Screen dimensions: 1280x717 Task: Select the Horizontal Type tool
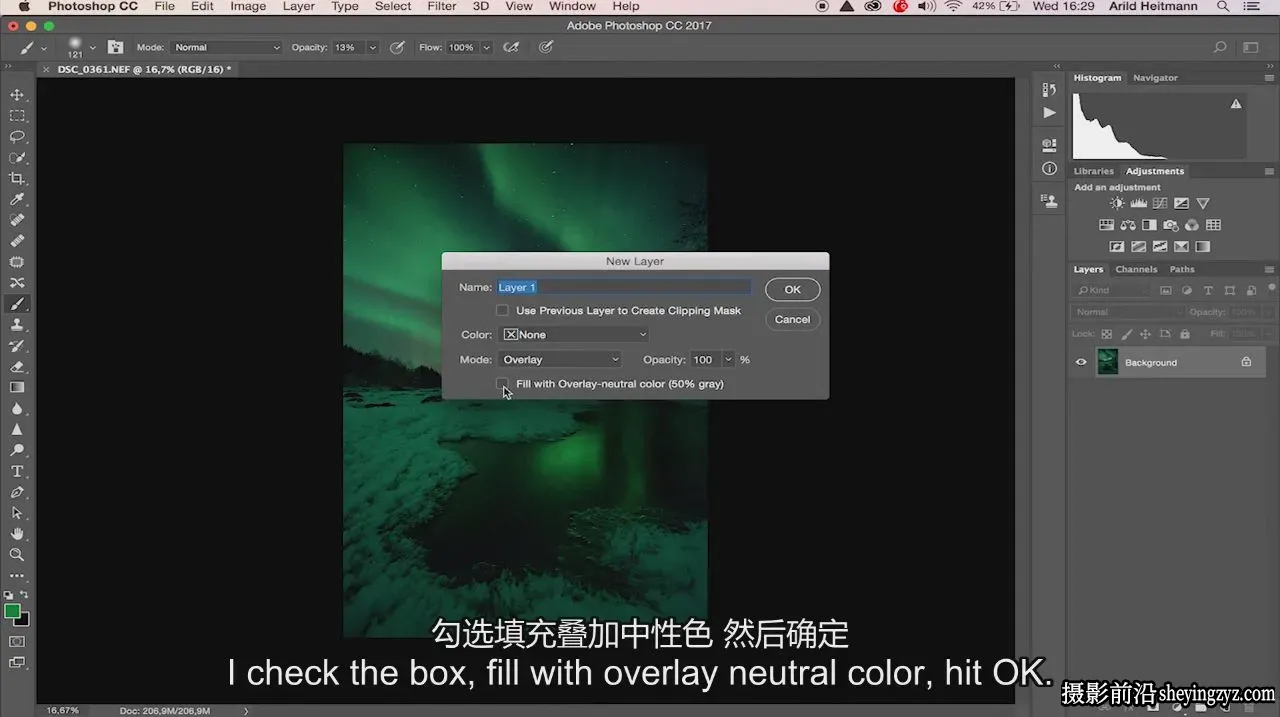pos(17,471)
